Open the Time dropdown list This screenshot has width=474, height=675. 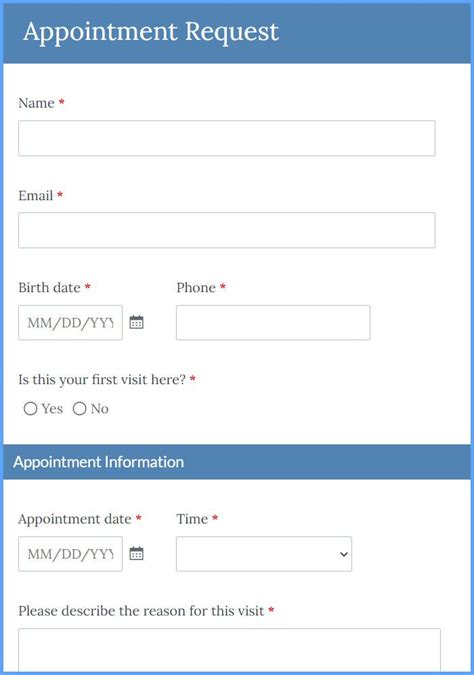(x=264, y=554)
